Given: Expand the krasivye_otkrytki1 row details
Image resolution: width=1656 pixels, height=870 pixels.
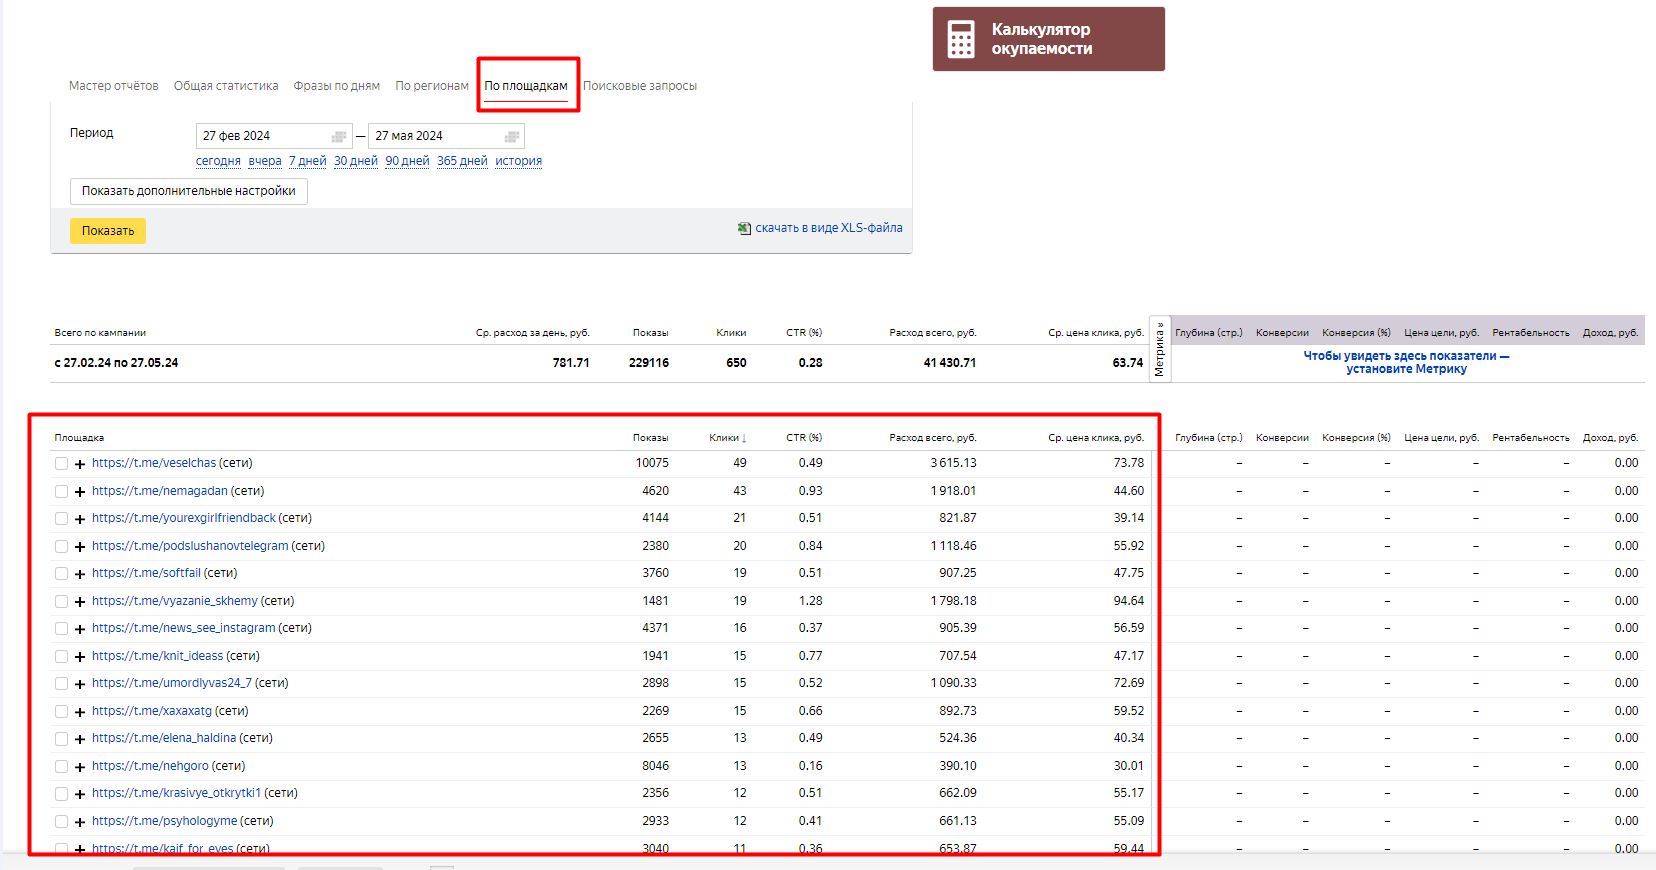Looking at the screenshot, I should tap(80, 794).
